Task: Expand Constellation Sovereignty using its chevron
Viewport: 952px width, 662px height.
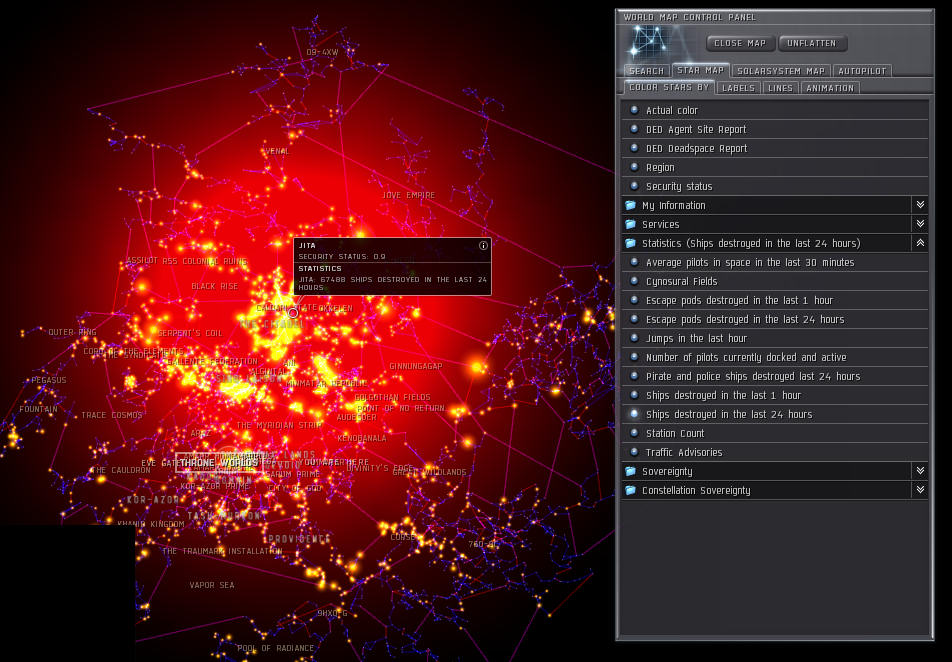Action: pyautogui.click(x=919, y=490)
